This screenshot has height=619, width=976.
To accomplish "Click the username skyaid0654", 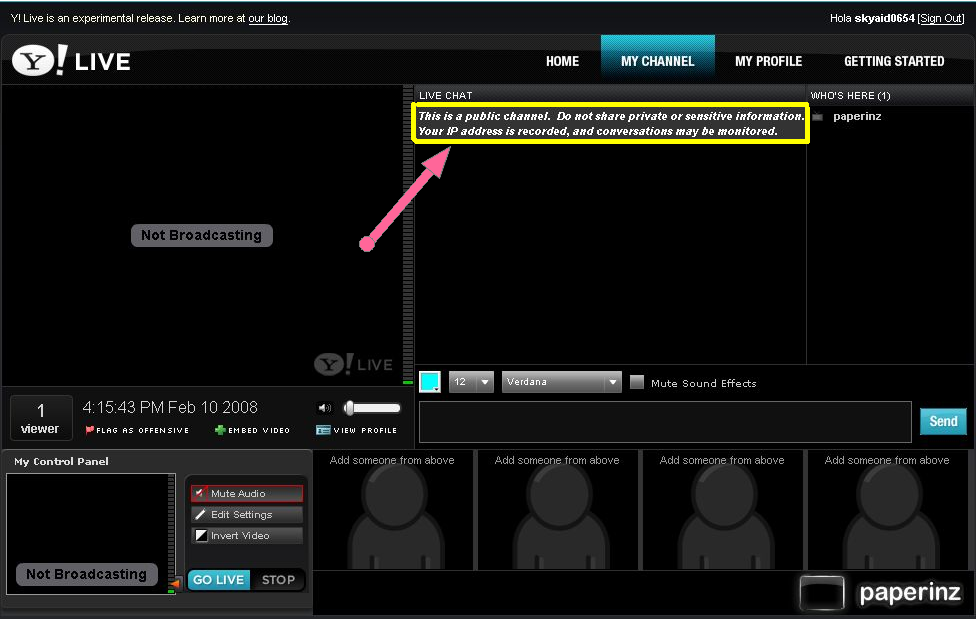I will coord(884,18).
